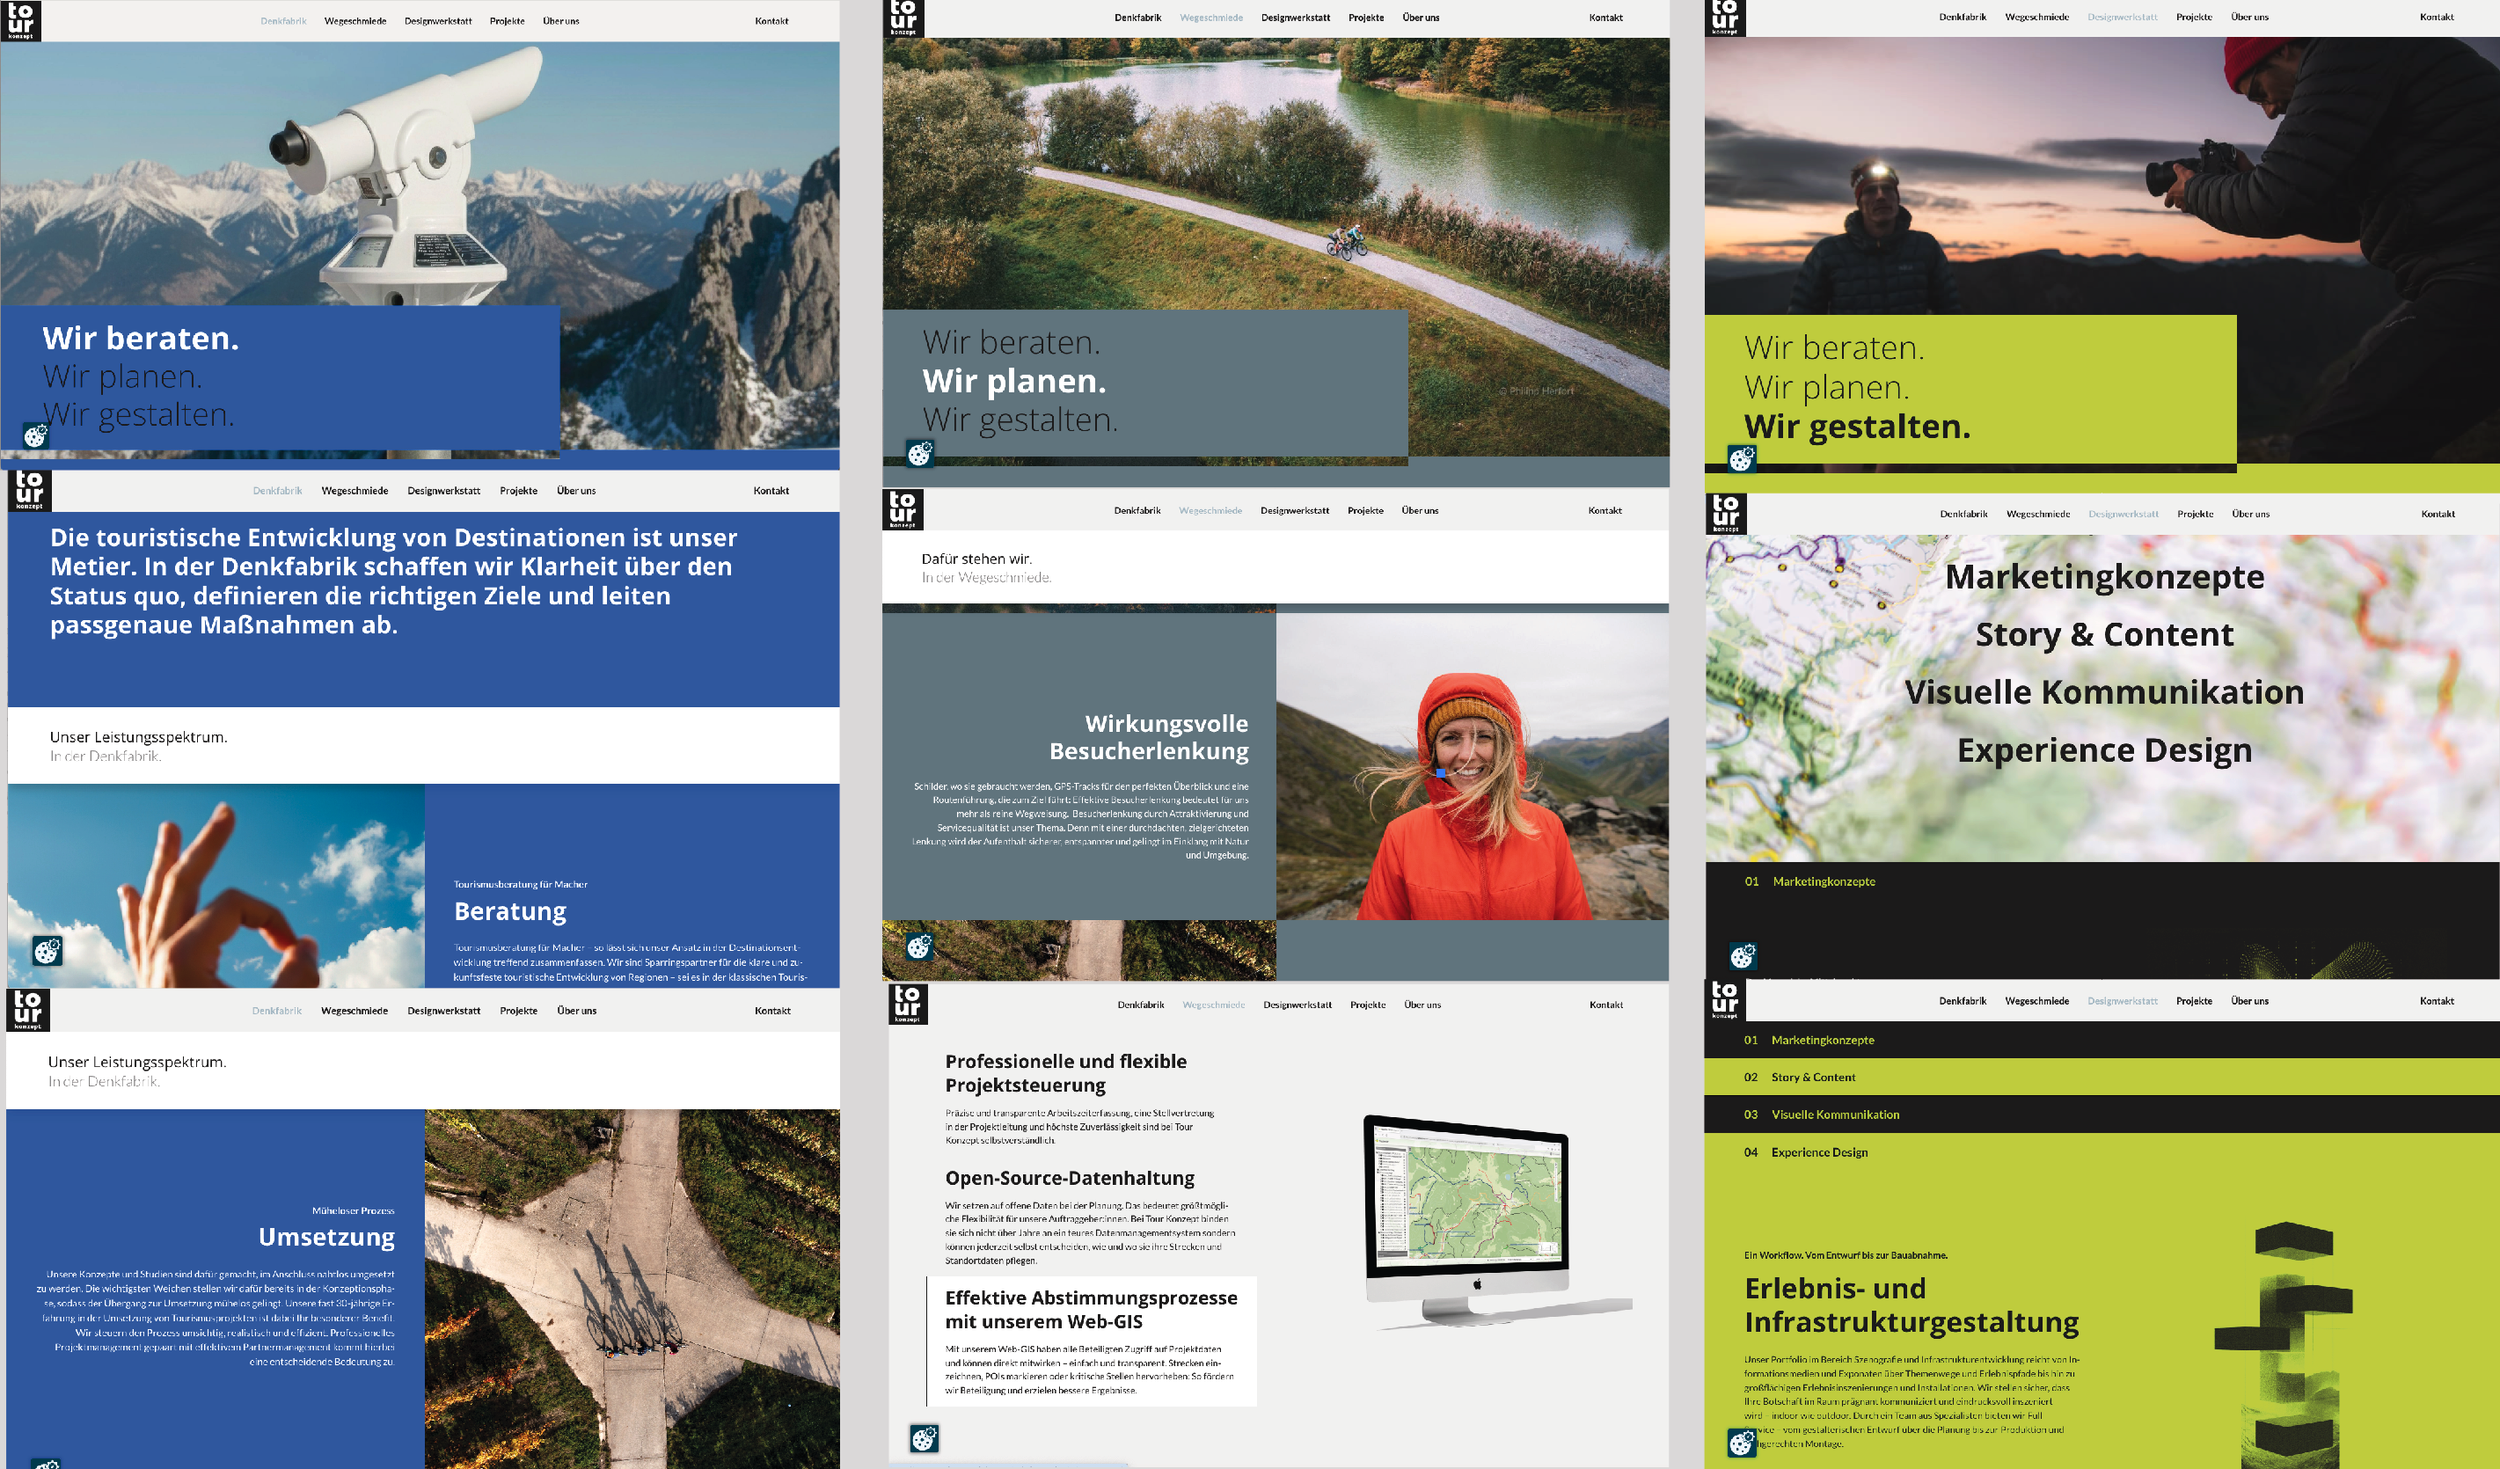Click the 'Wirkungsvolle Besucherlenkung' heading
Screen dimensions: 2500x1469
coord(1149,737)
